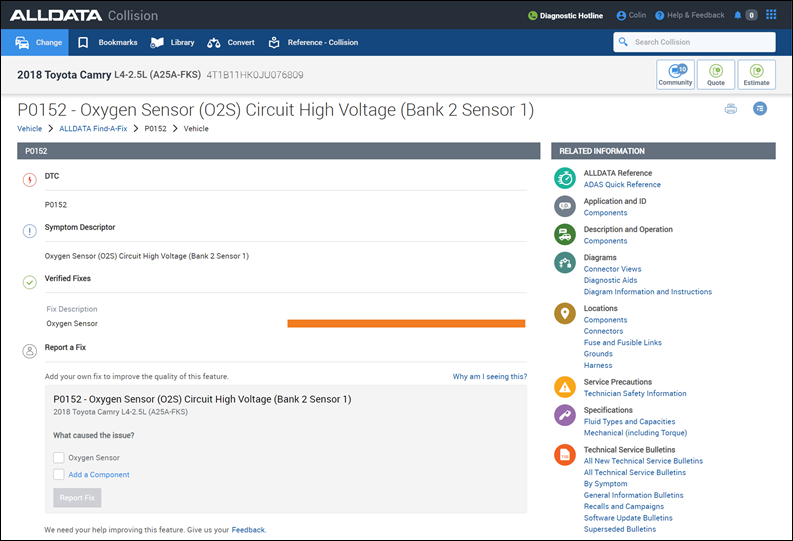793x541 pixels.
Task: Check the Oxygen Sensor checkbox
Action: coord(59,457)
